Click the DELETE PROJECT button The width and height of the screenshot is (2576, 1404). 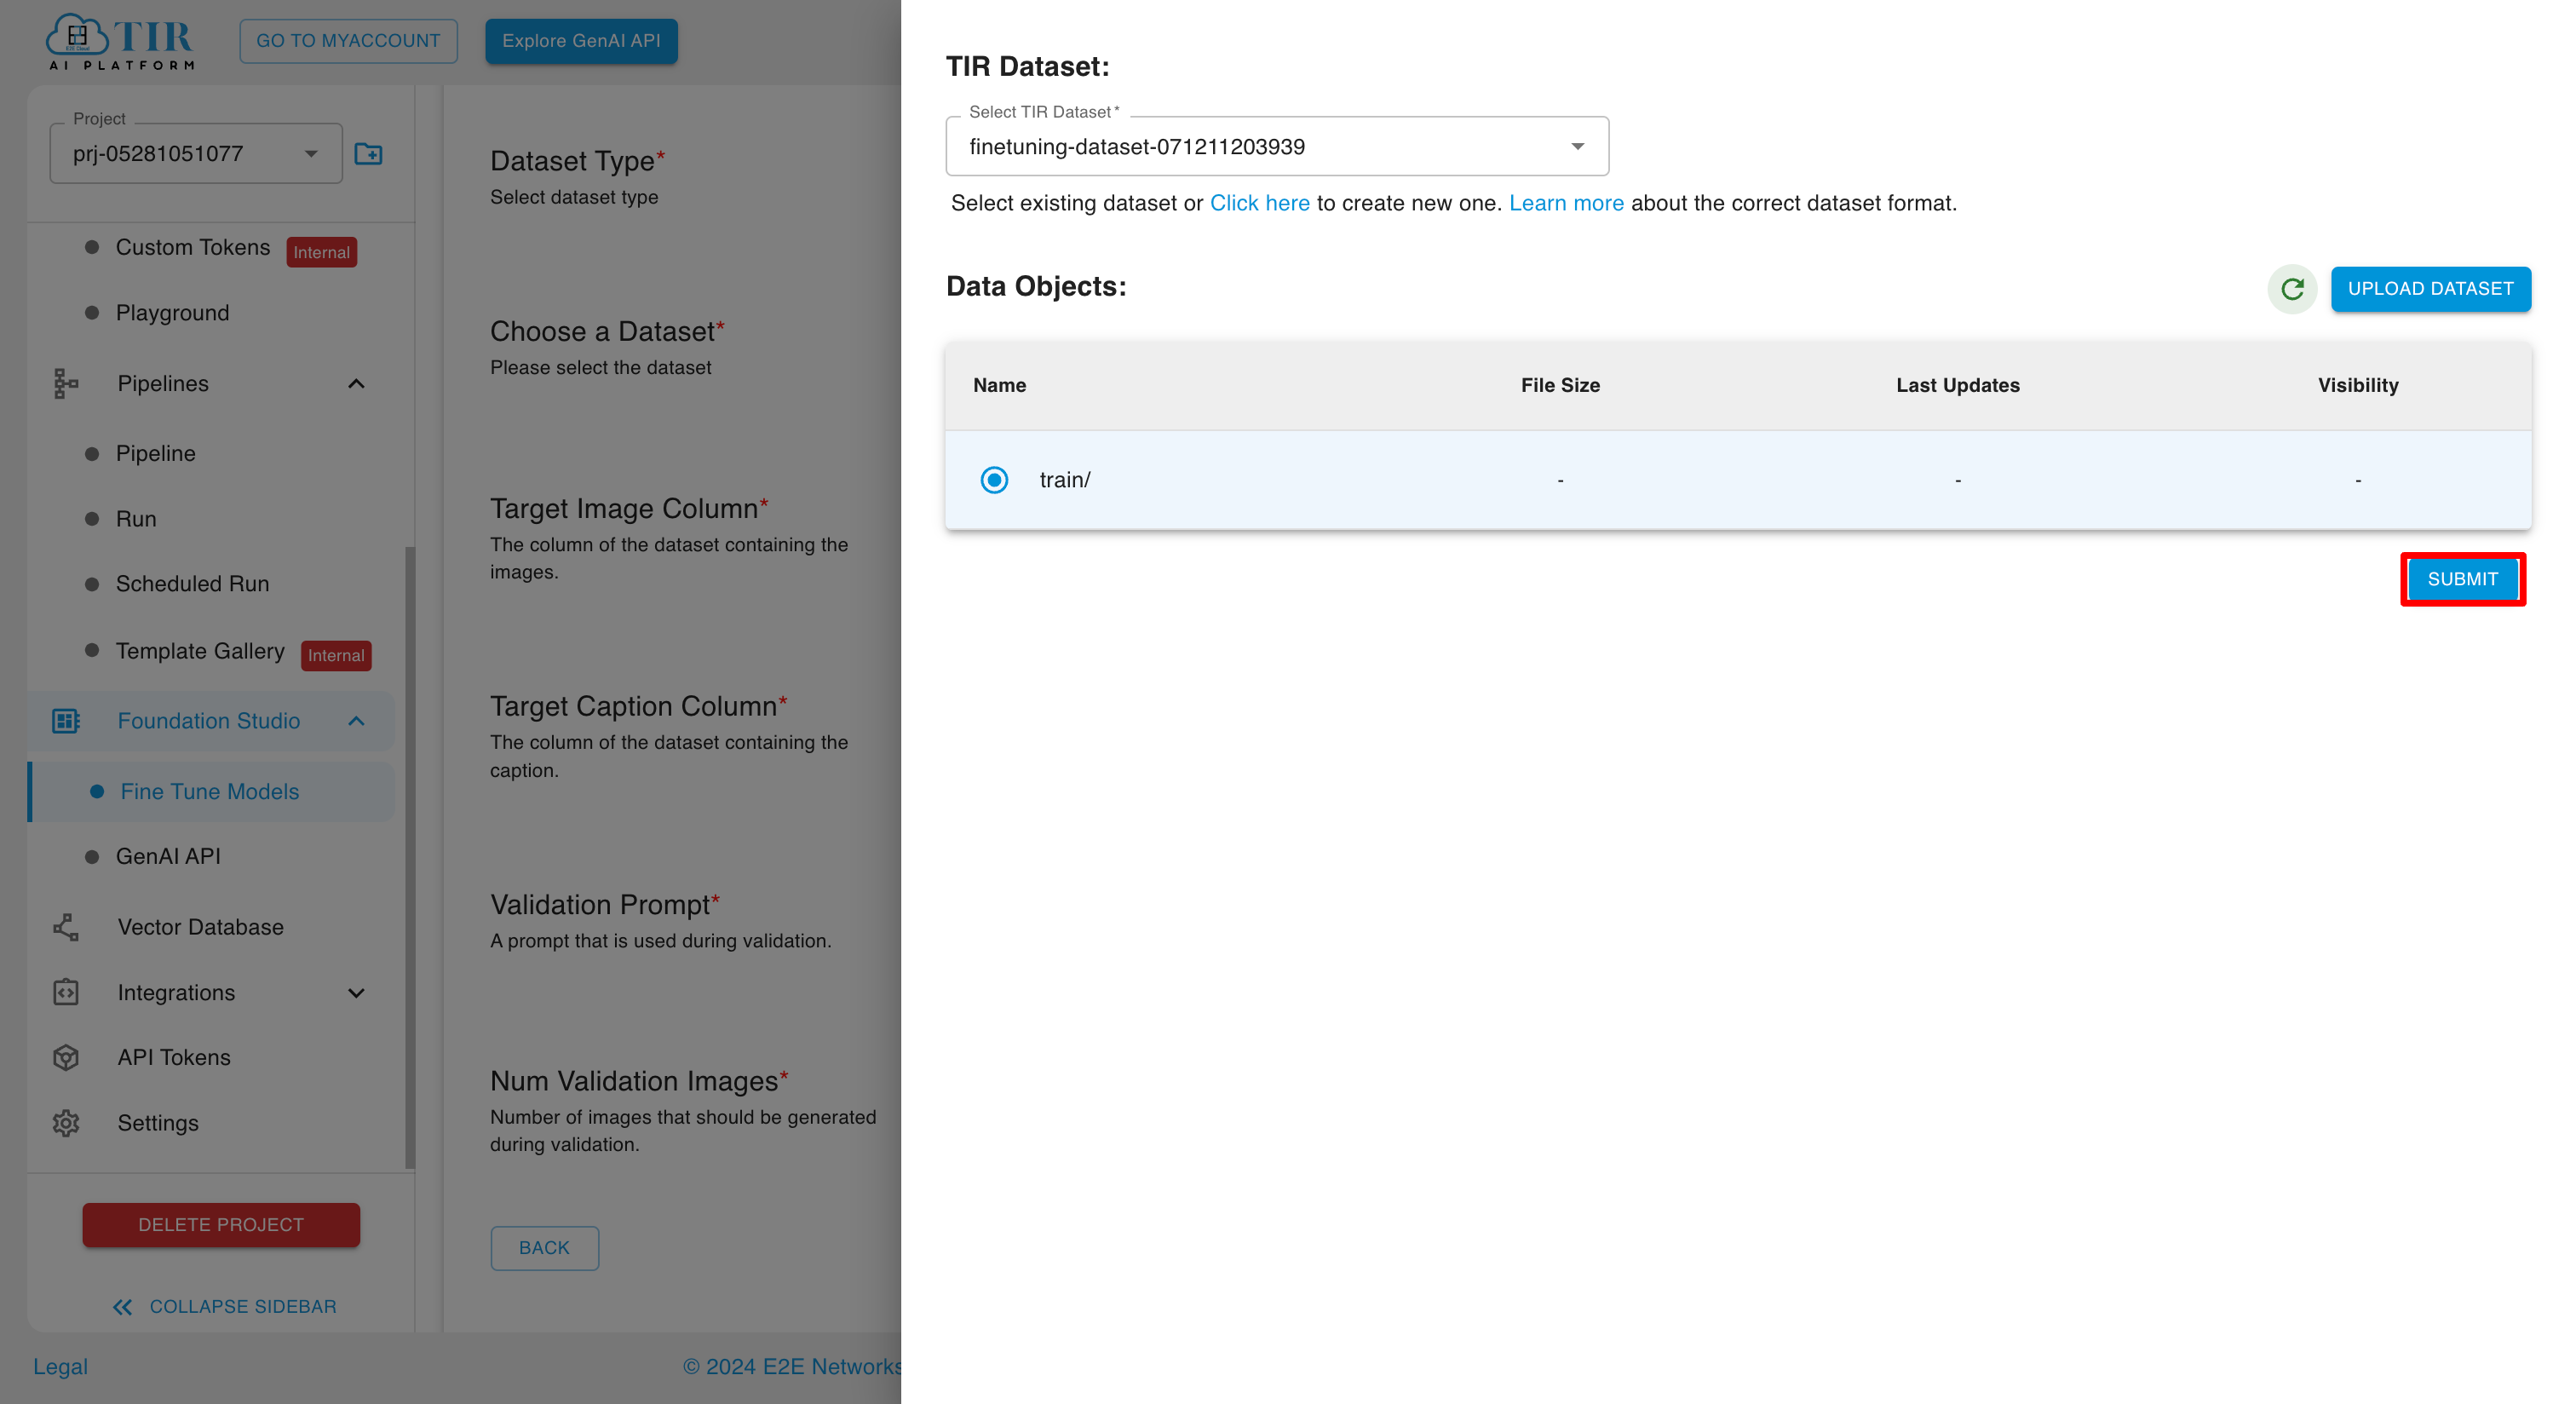pyautogui.click(x=221, y=1225)
